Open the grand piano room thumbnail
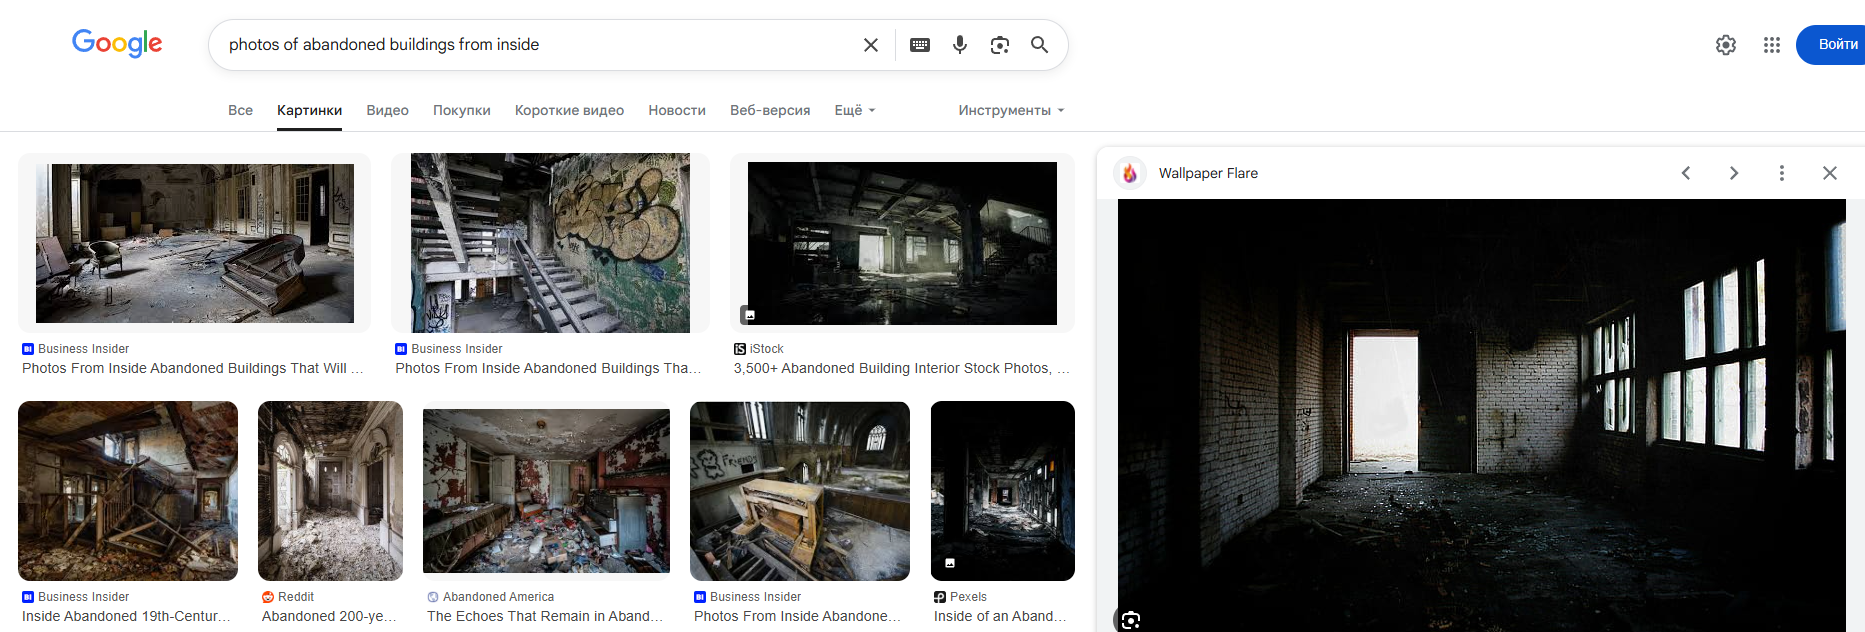The width and height of the screenshot is (1865, 632). (x=195, y=243)
